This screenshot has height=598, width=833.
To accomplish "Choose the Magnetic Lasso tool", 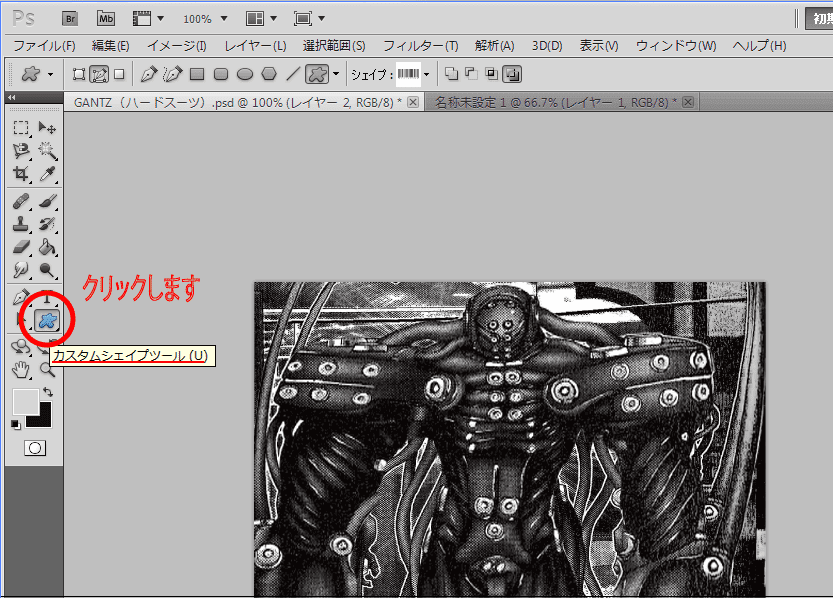I will pos(21,151).
